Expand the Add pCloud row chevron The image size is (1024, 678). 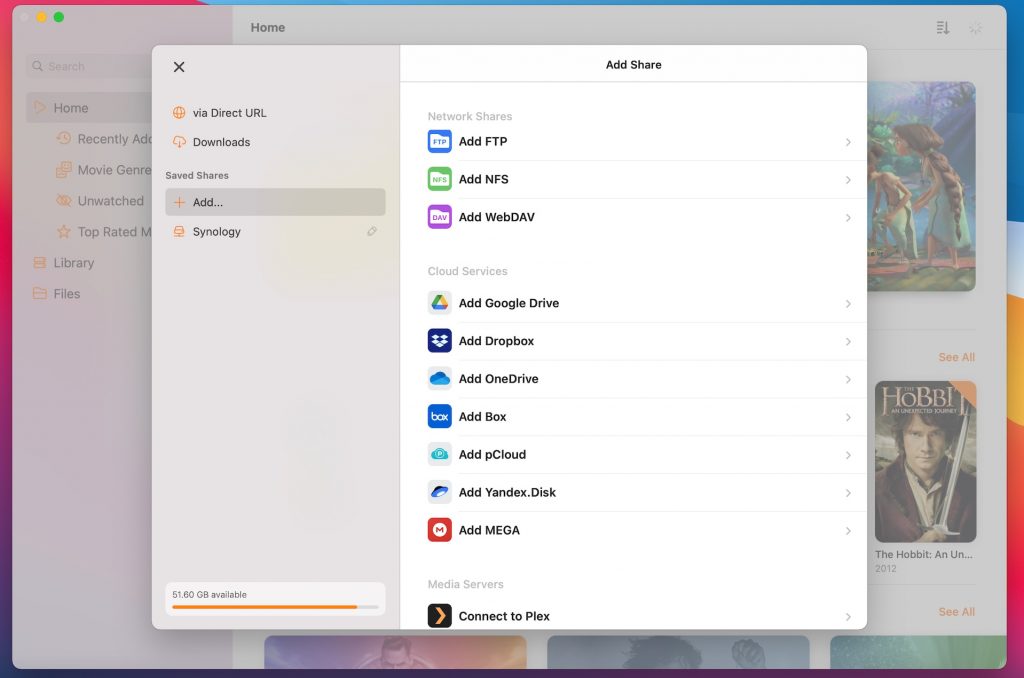[848, 455]
